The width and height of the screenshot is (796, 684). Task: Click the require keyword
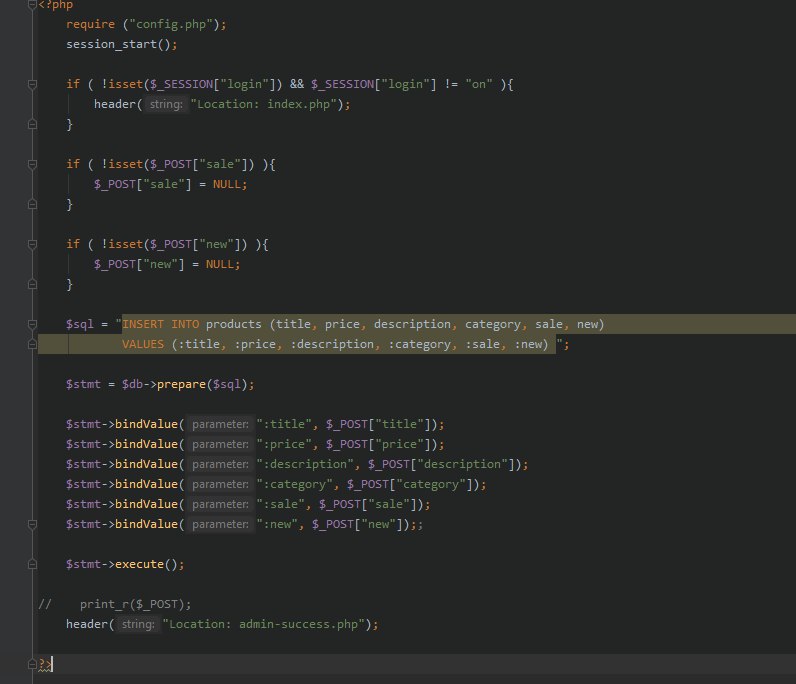(x=90, y=24)
